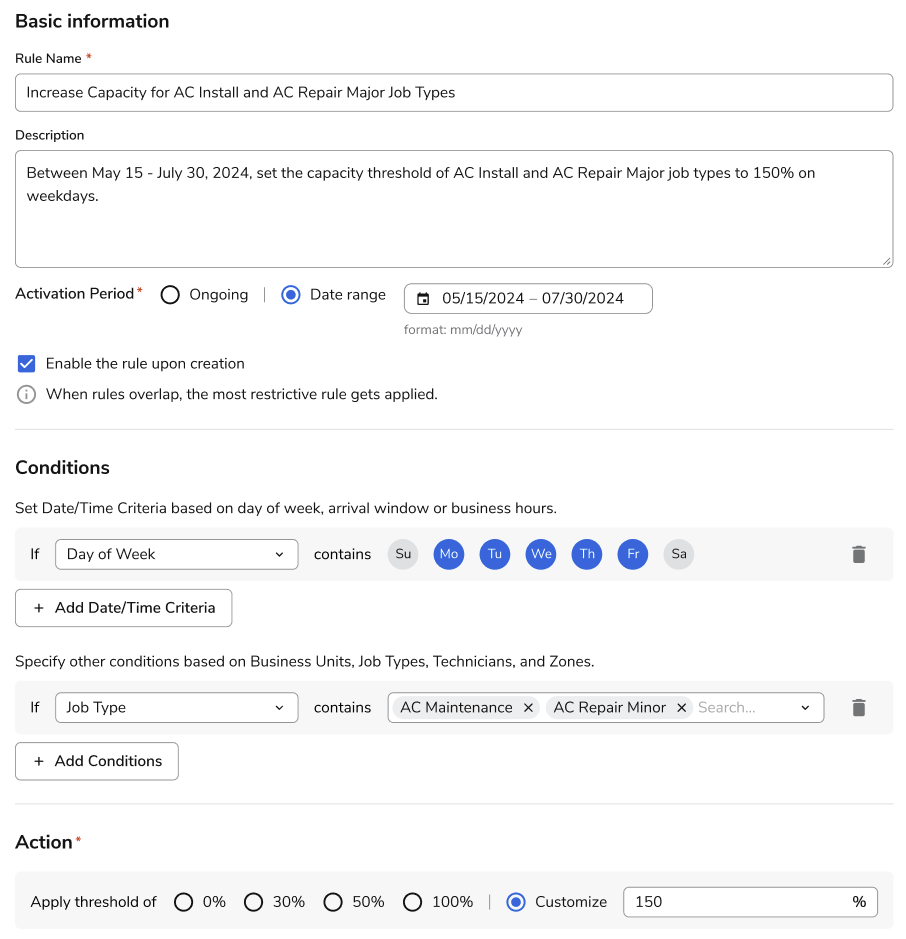Click the calendar icon in date range field
The image size is (906, 939).
coord(423,298)
